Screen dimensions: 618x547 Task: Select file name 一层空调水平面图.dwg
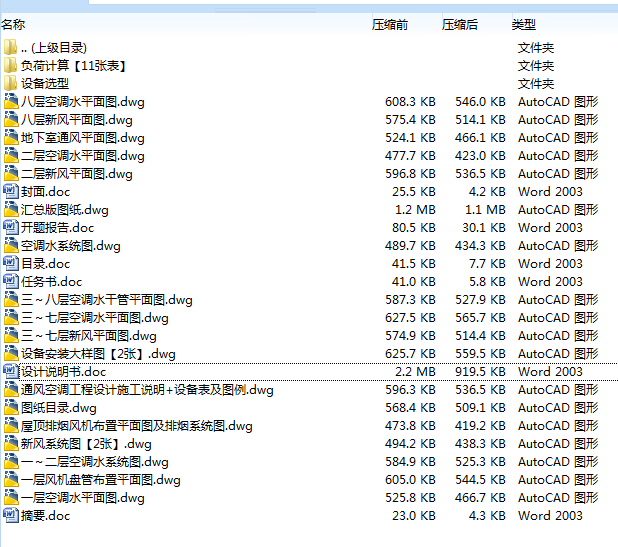(x=83, y=498)
